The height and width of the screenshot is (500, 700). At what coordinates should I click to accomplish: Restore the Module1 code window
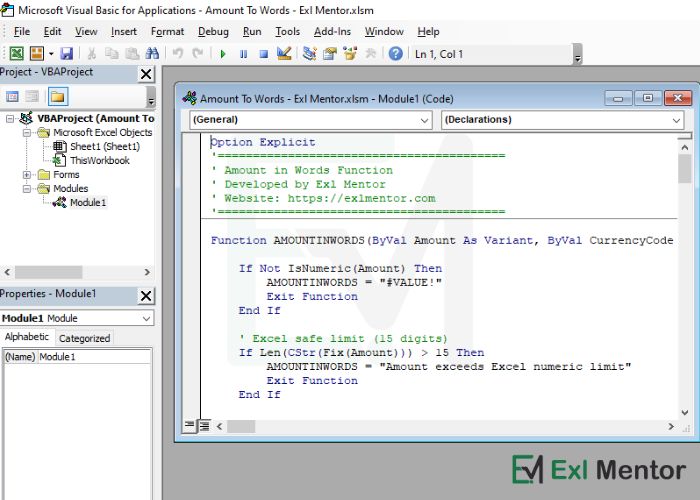pos(647,98)
